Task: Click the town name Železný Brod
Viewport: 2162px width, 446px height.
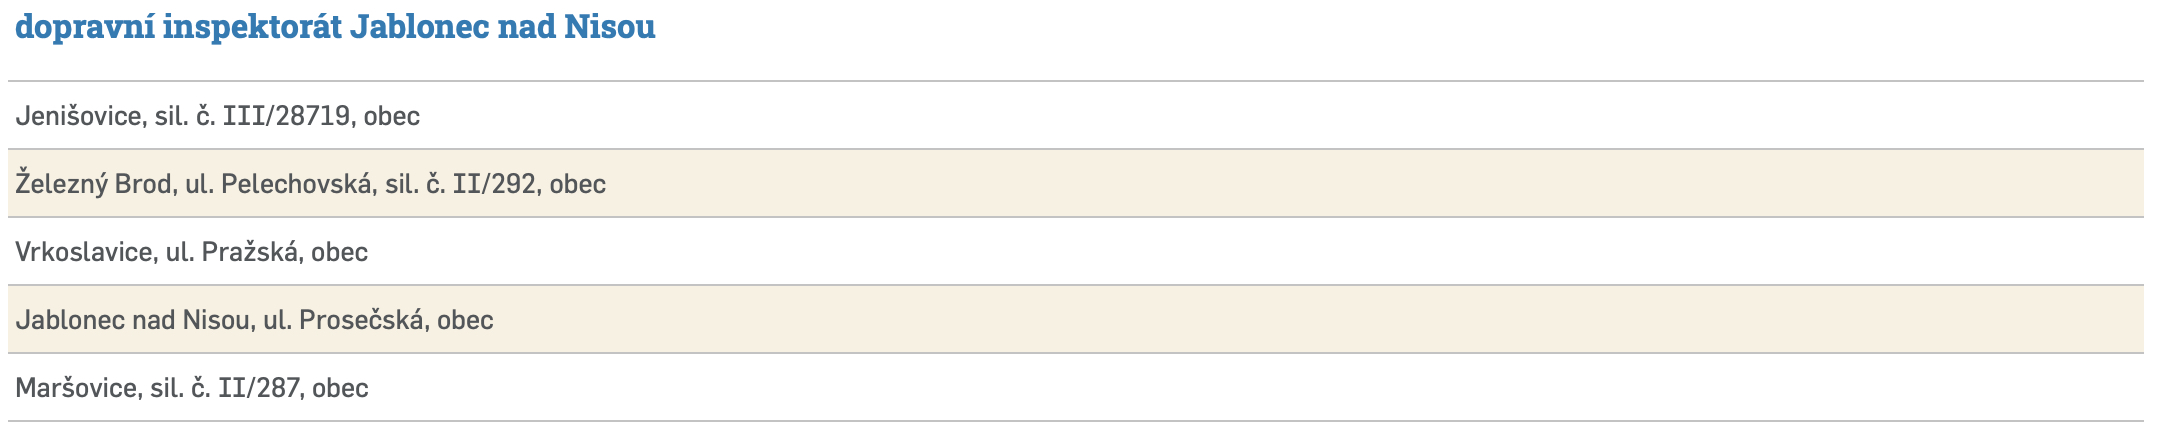Action: point(93,184)
